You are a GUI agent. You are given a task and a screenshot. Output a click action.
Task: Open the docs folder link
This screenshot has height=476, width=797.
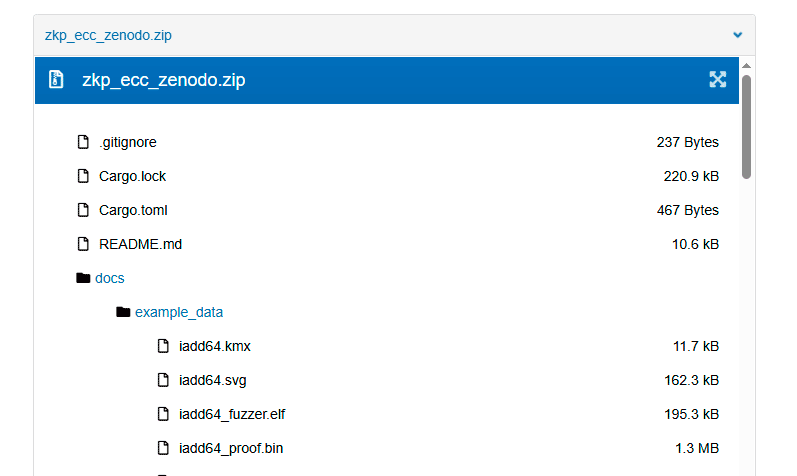pos(110,278)
